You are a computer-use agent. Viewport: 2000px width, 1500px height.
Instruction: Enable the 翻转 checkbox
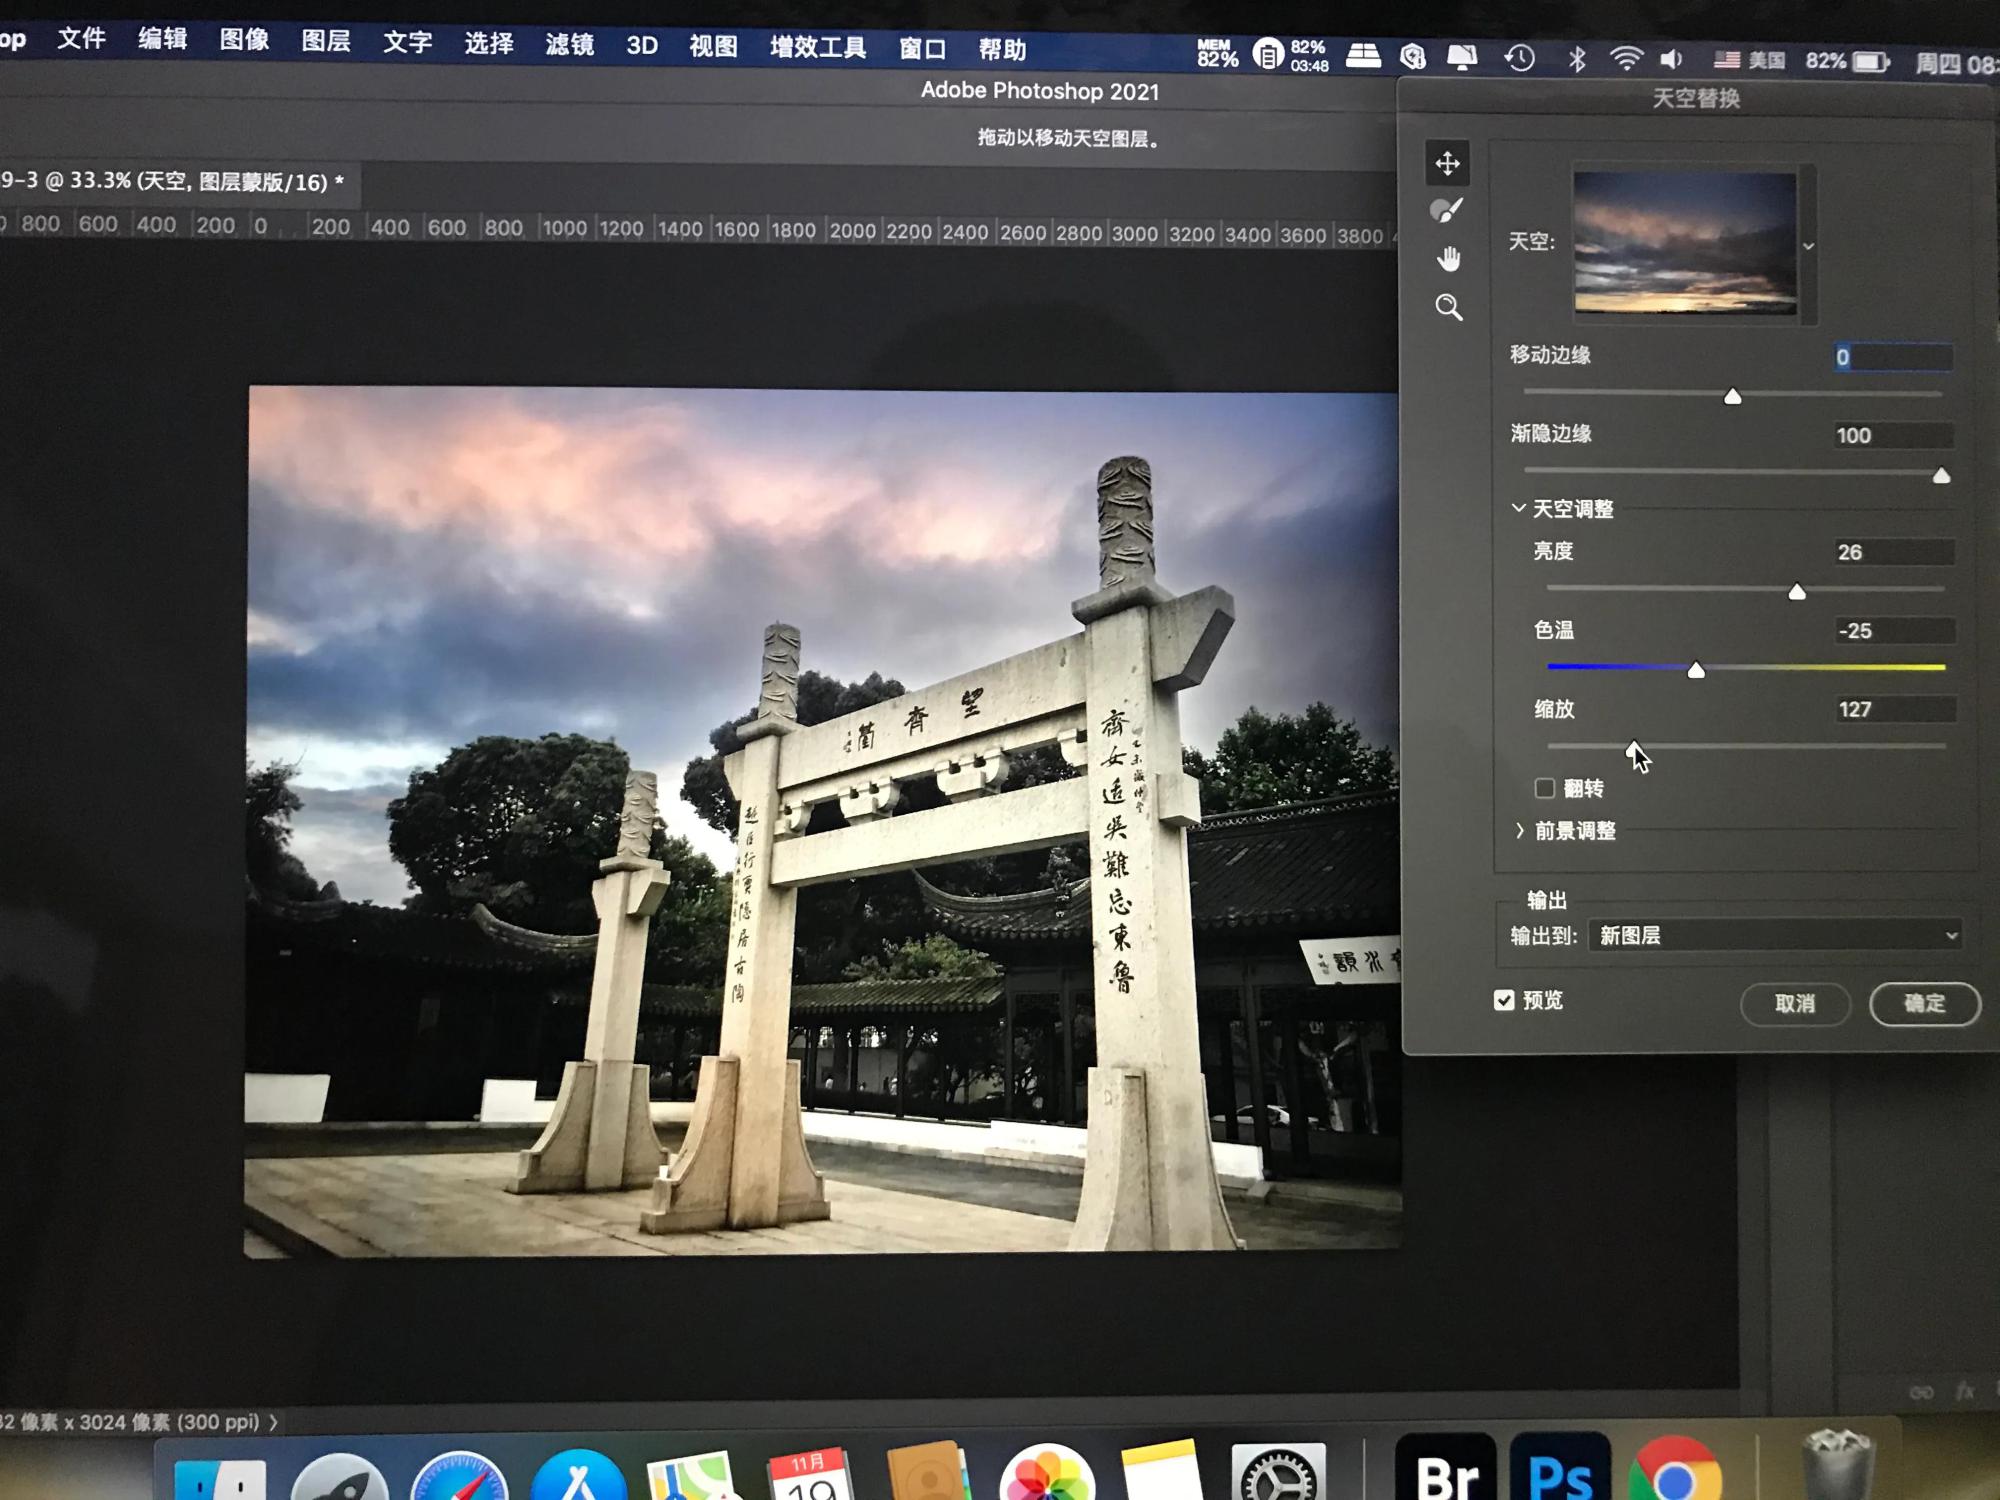1545,788
